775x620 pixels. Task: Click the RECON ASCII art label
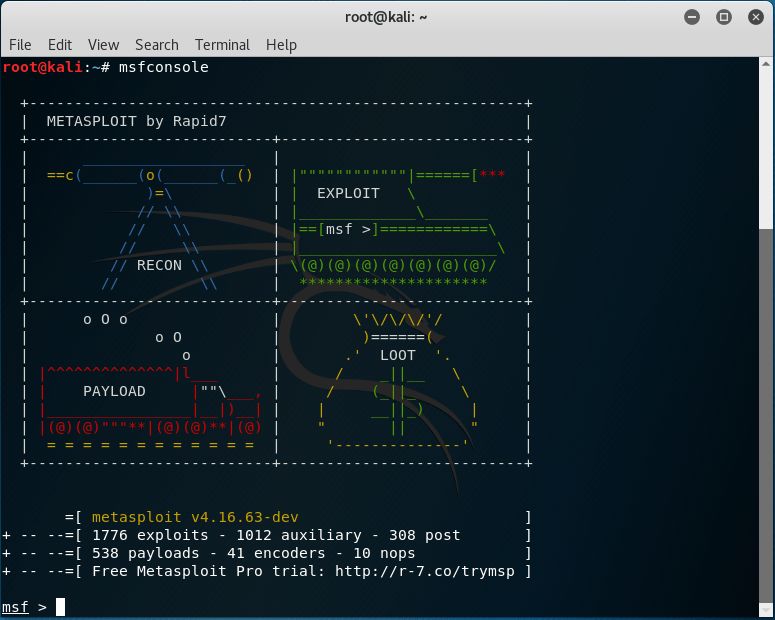pos(159,265)
